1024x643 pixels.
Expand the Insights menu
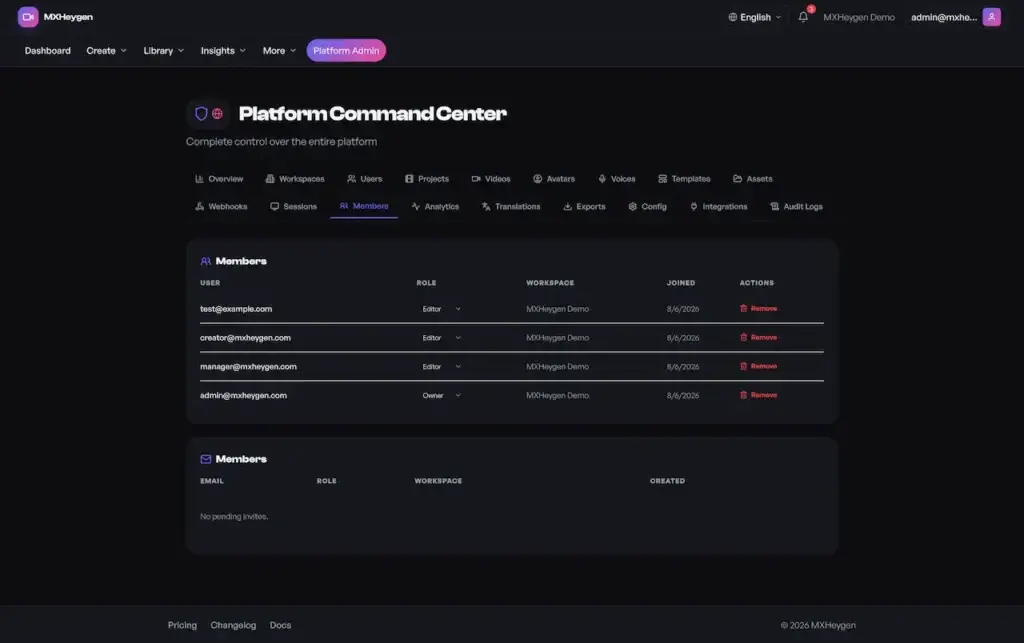coord(223,50)
